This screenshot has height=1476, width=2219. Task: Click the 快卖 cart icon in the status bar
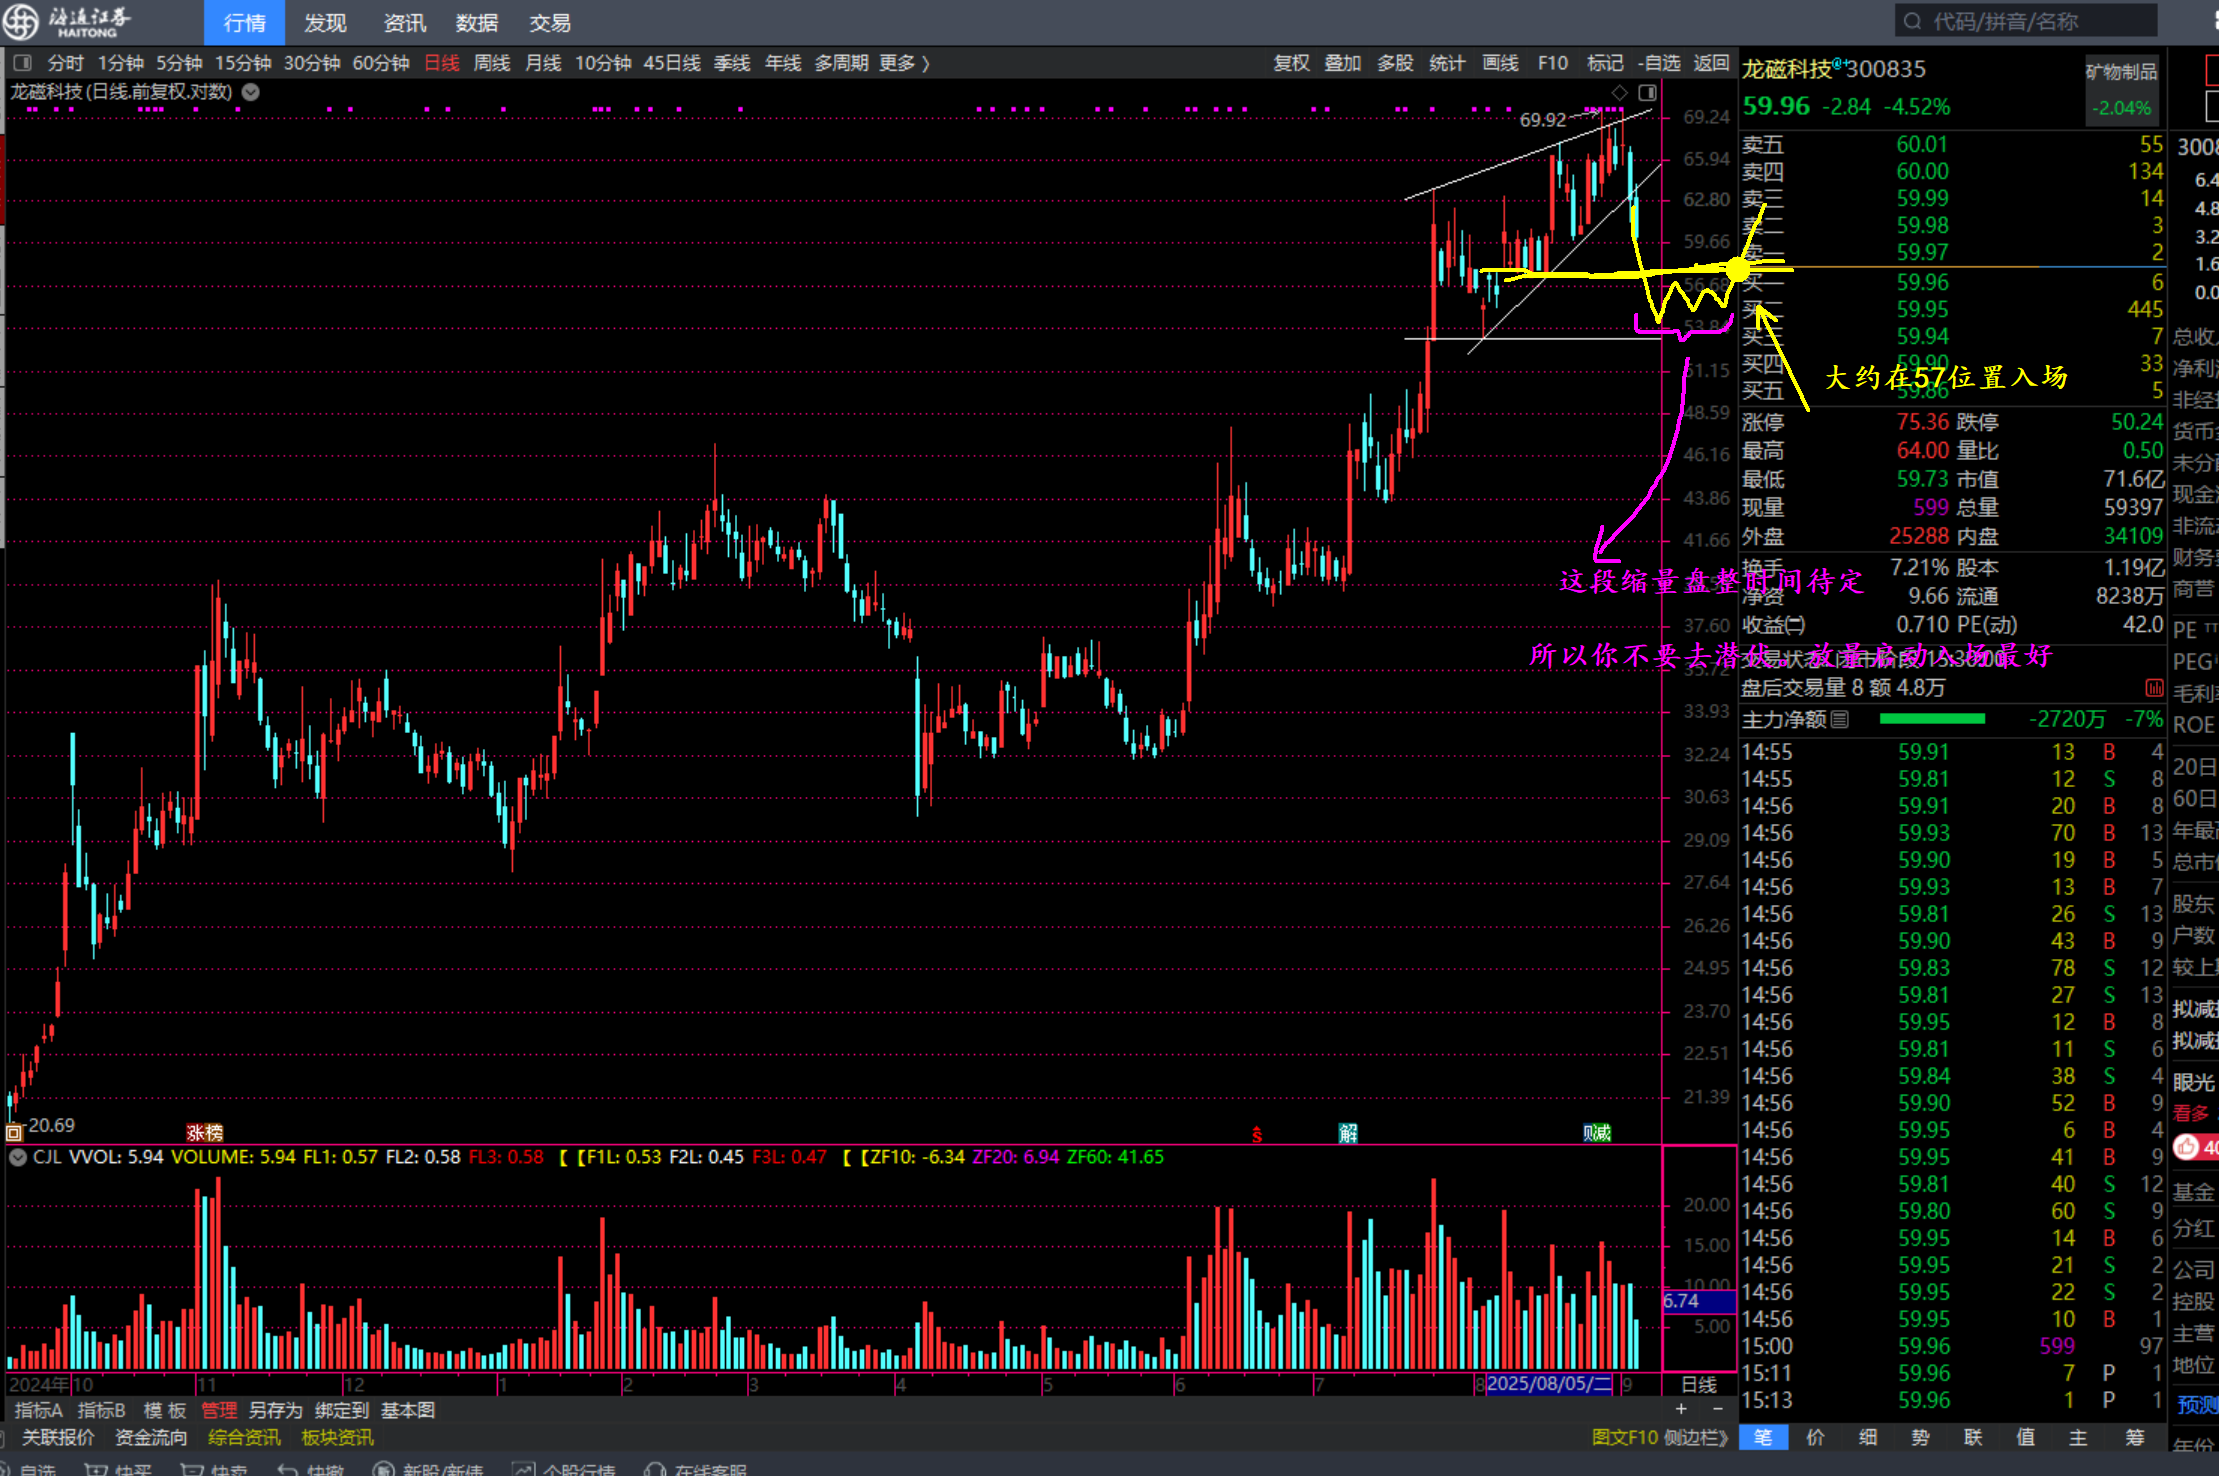tap(192, 1469)
